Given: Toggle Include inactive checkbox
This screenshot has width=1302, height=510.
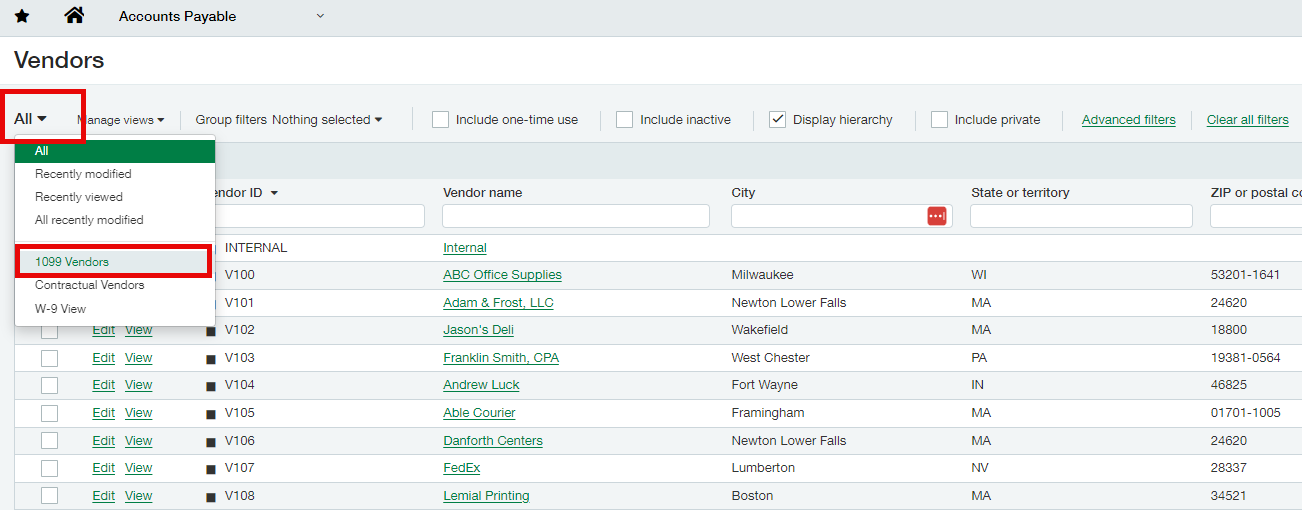Looking at the screenshot, I should tap(624, 120).
